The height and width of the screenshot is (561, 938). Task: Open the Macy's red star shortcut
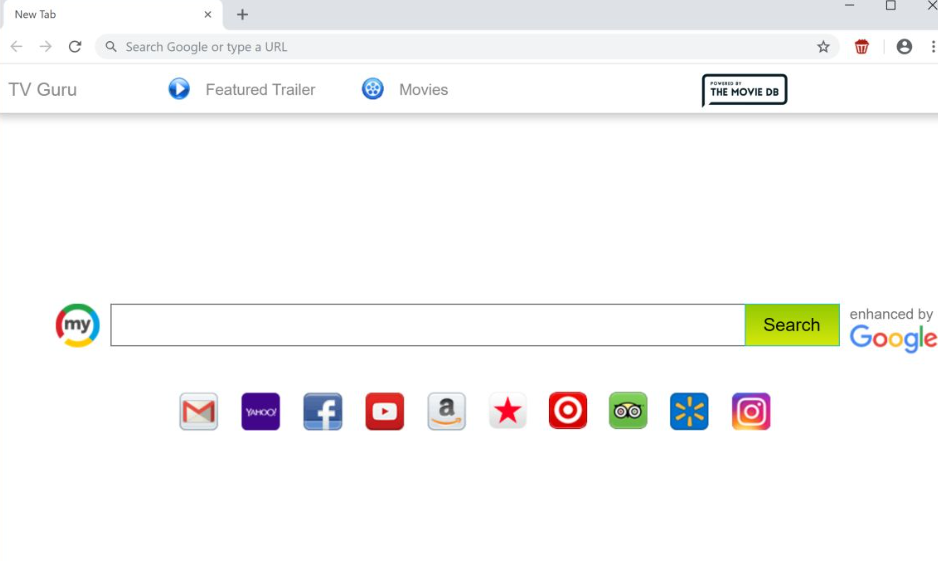(507, 411)
